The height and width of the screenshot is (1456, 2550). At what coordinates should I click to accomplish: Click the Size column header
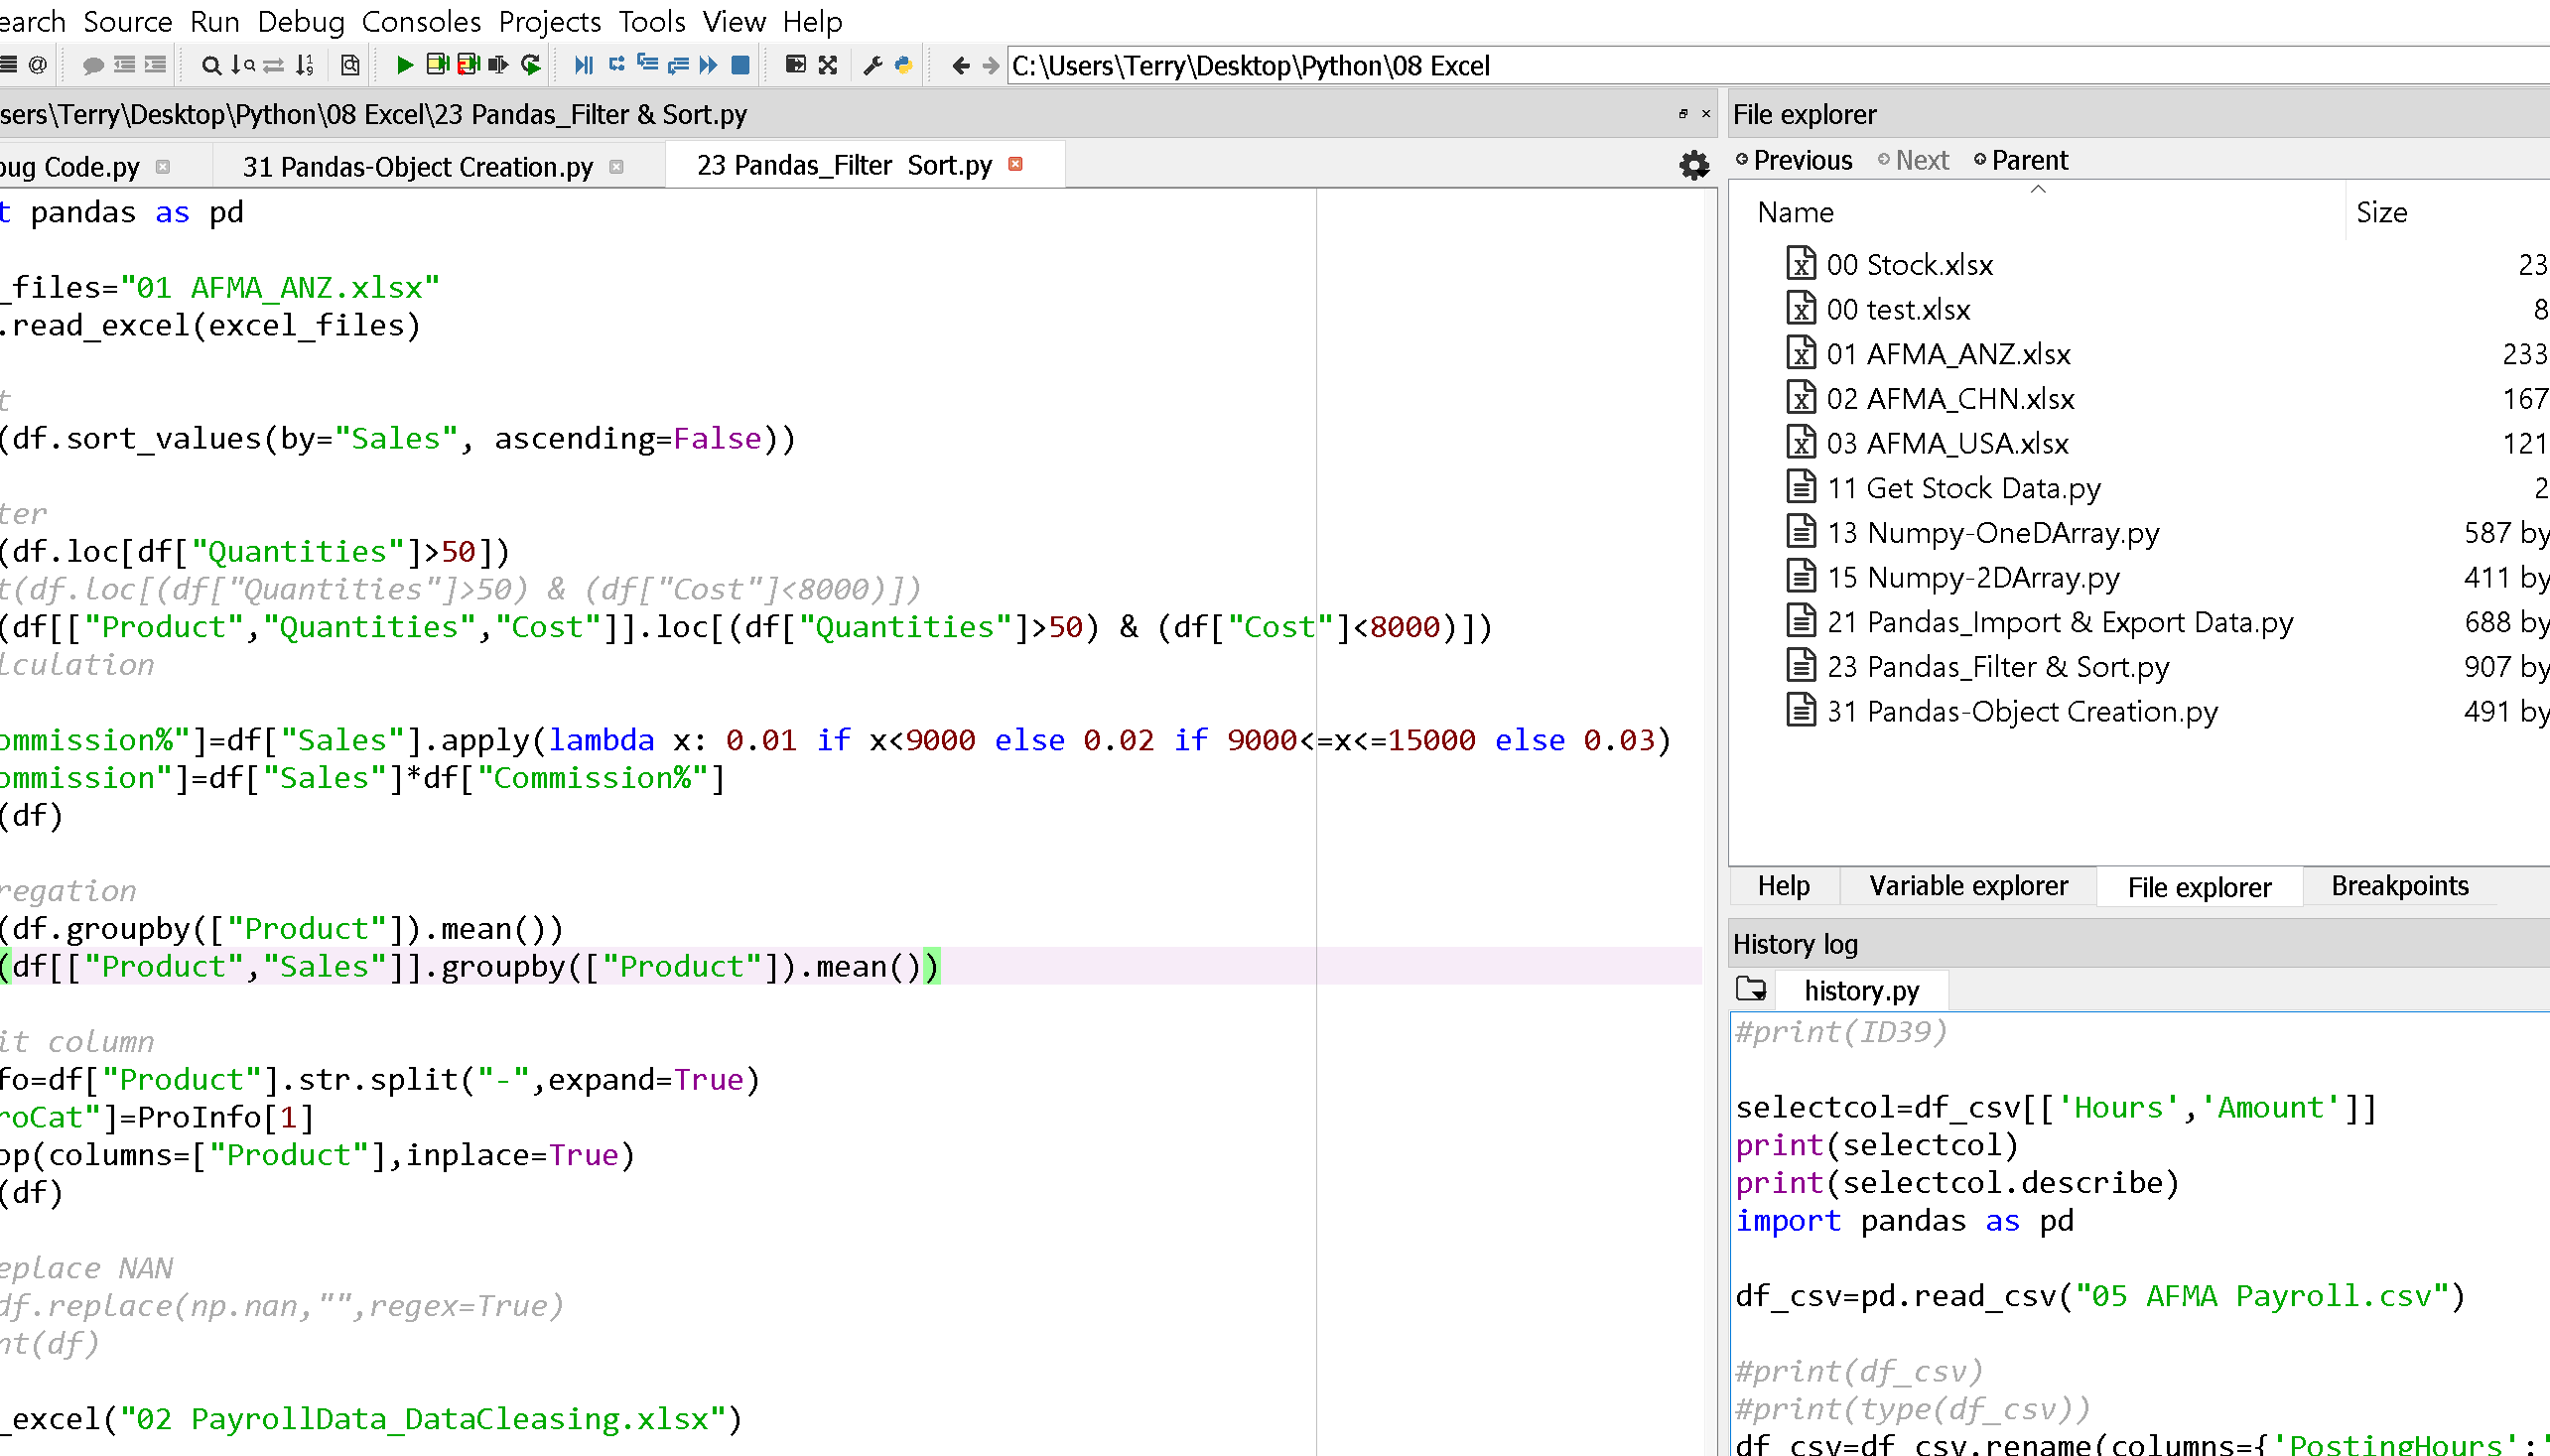pos(2380,212)
